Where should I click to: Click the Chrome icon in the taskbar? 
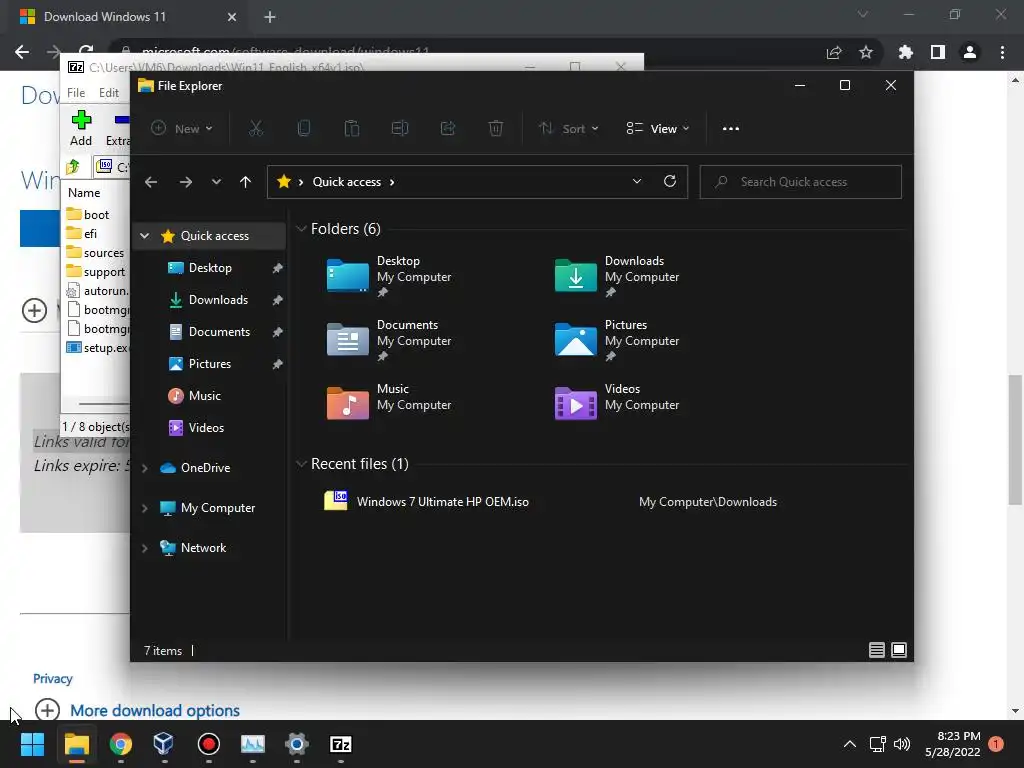click(x=121, y=744)
